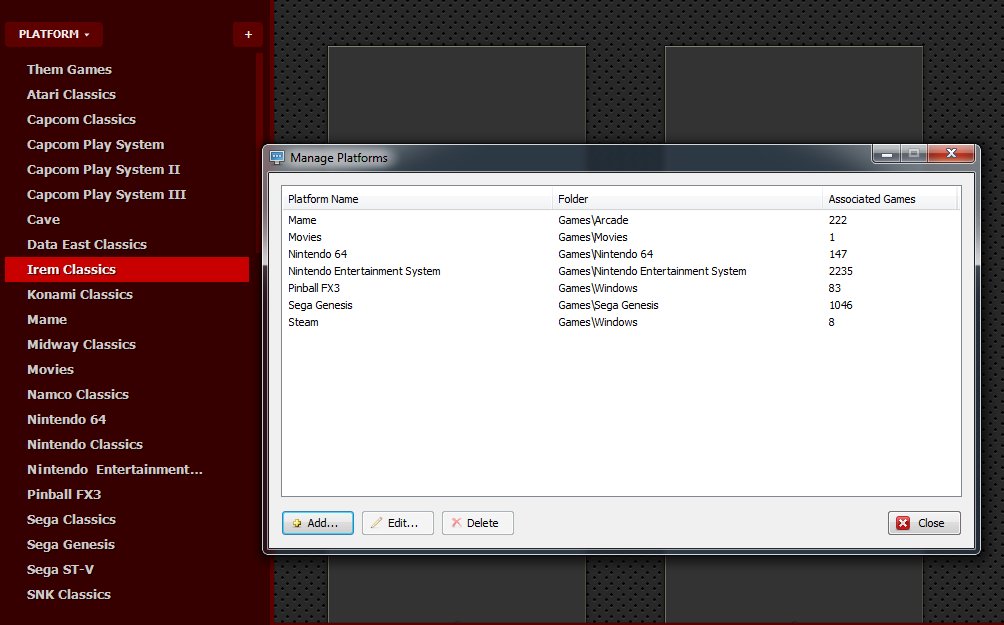Select Nintendo Entertainment System row in the table

[x=621, y=271]
